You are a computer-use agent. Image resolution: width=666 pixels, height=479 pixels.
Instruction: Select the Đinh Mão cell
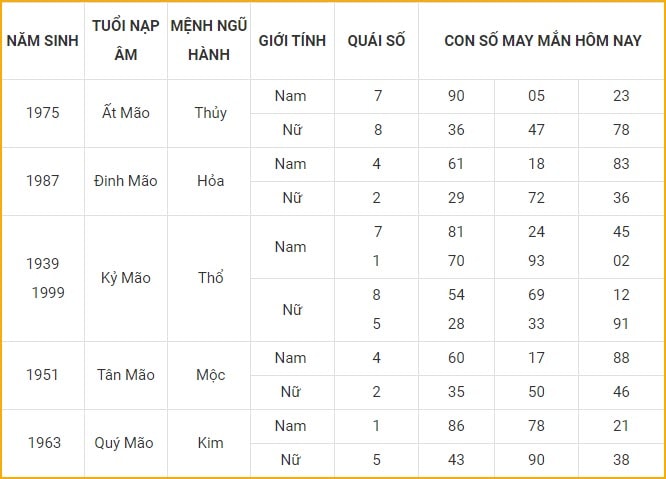126,181
